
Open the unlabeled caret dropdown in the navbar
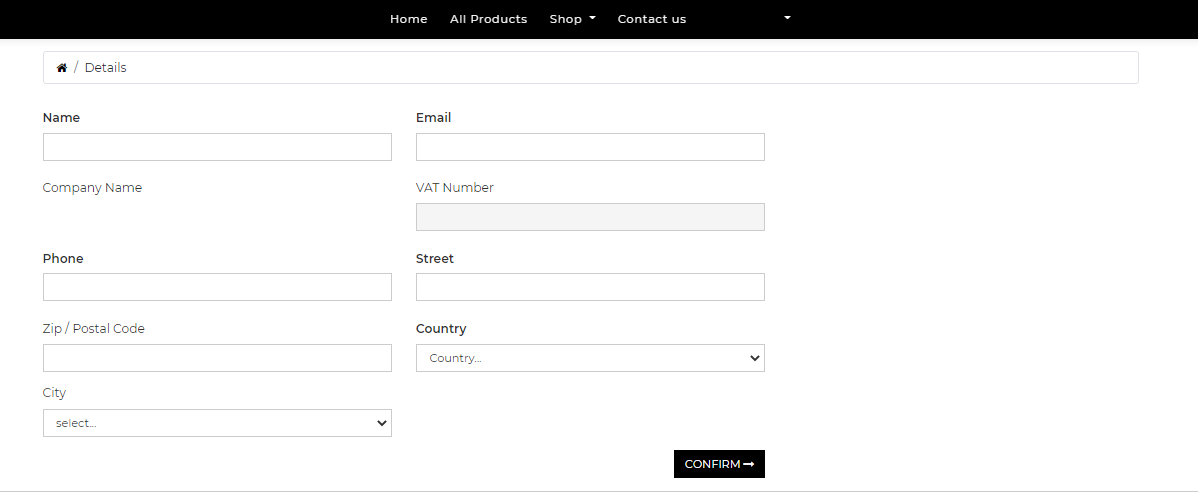pyautogui.click(x=787, y=18)
